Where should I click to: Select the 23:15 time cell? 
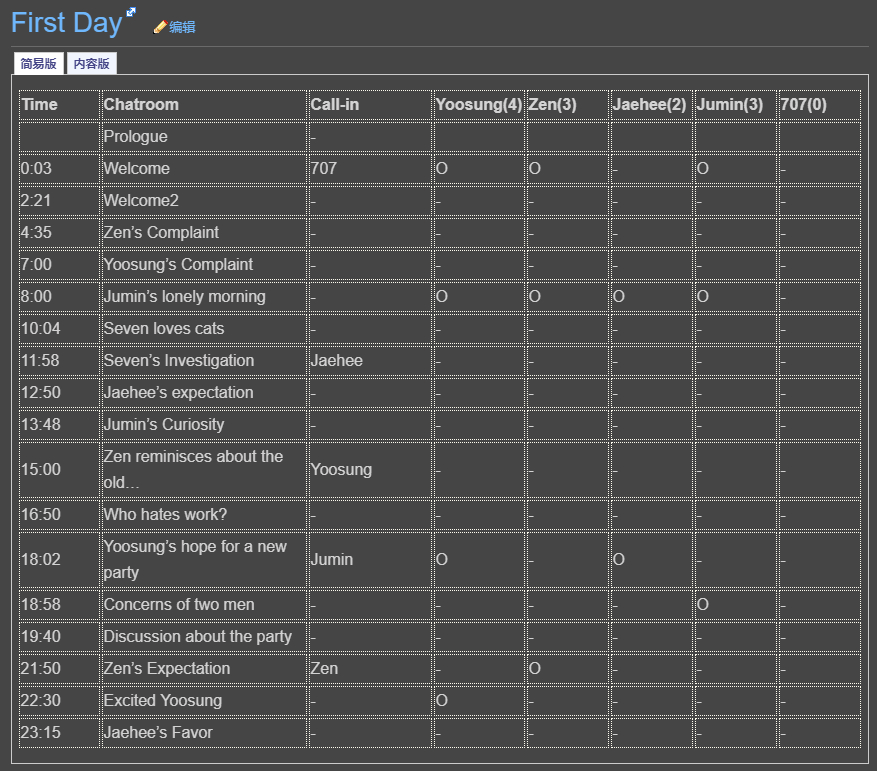click(59, 732)
